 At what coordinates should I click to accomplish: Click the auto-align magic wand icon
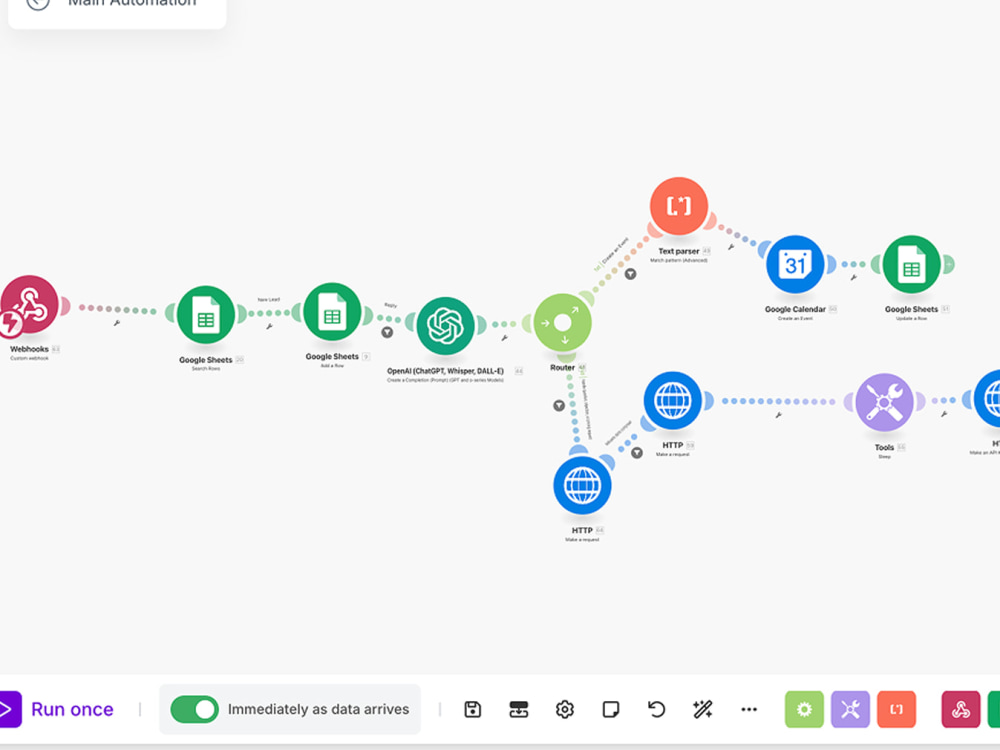702,709
